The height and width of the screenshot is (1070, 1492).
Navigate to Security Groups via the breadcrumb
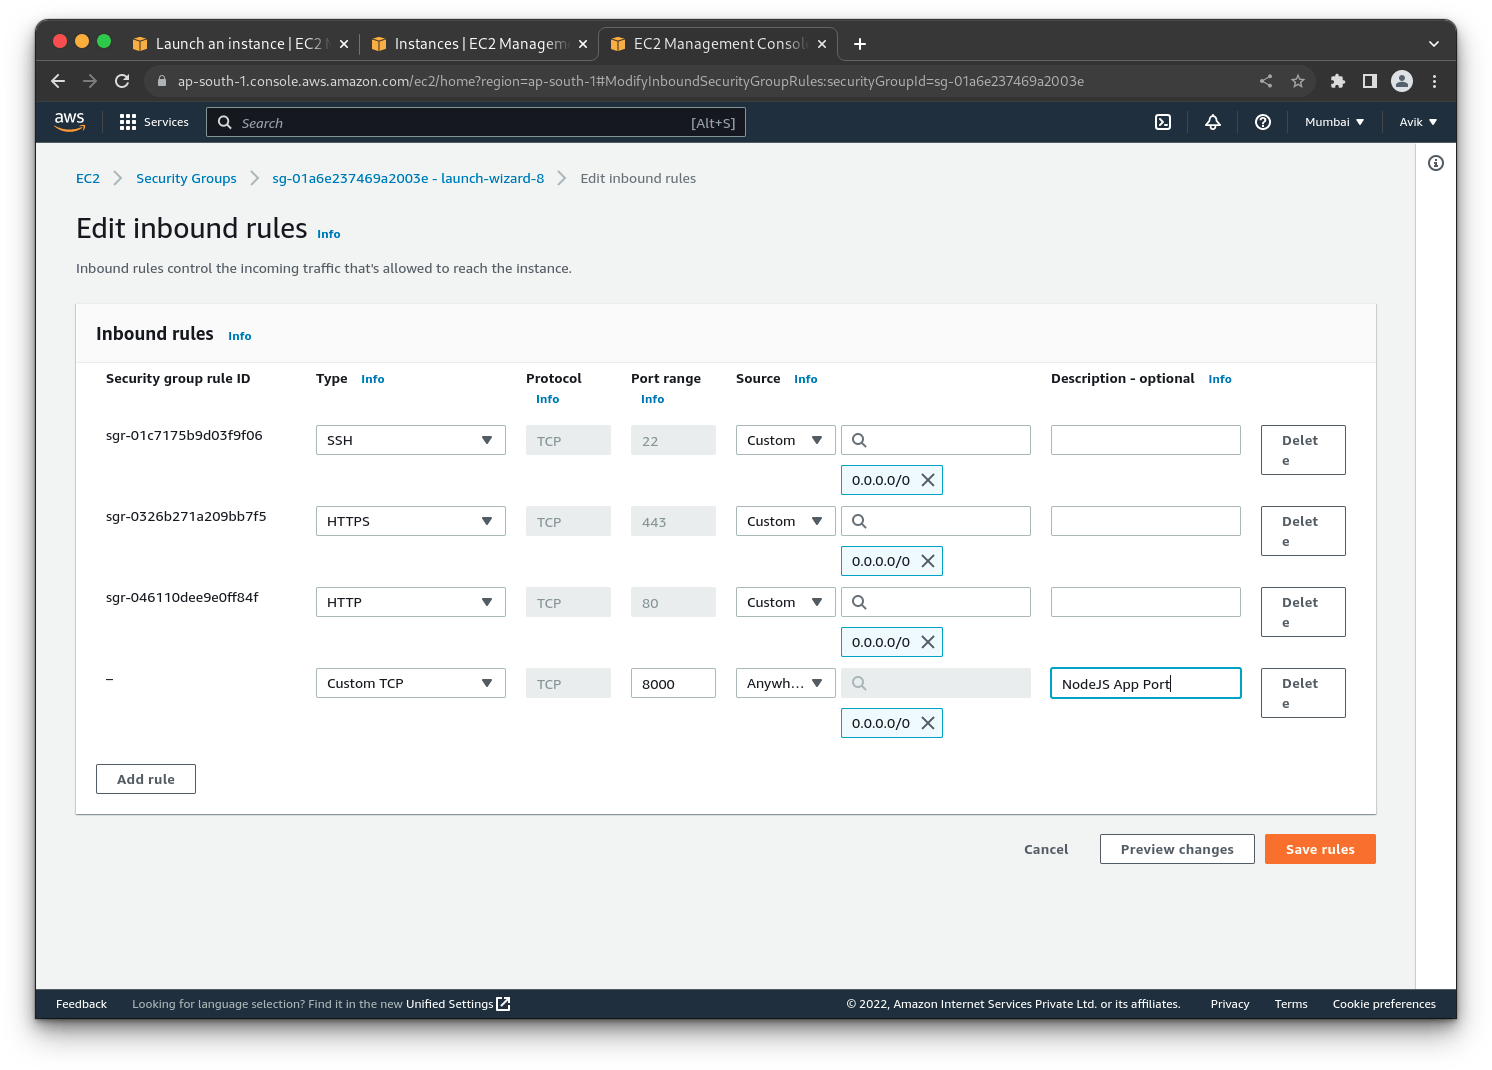click(x=186, y=178)
